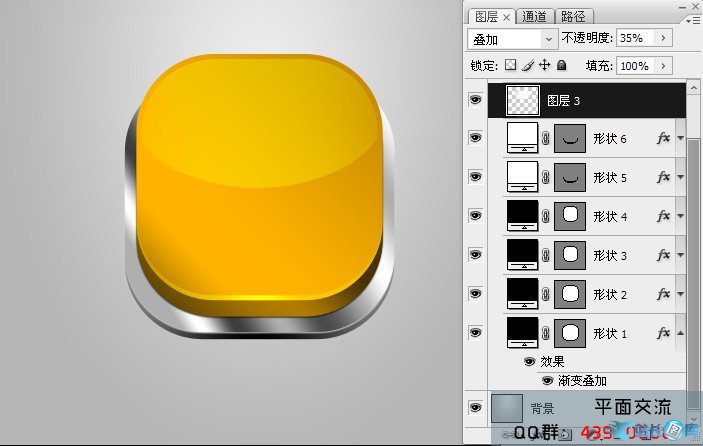Select the 形状 1 fill color thumbnail
The image size is (703, 446).
click(523, 333)
